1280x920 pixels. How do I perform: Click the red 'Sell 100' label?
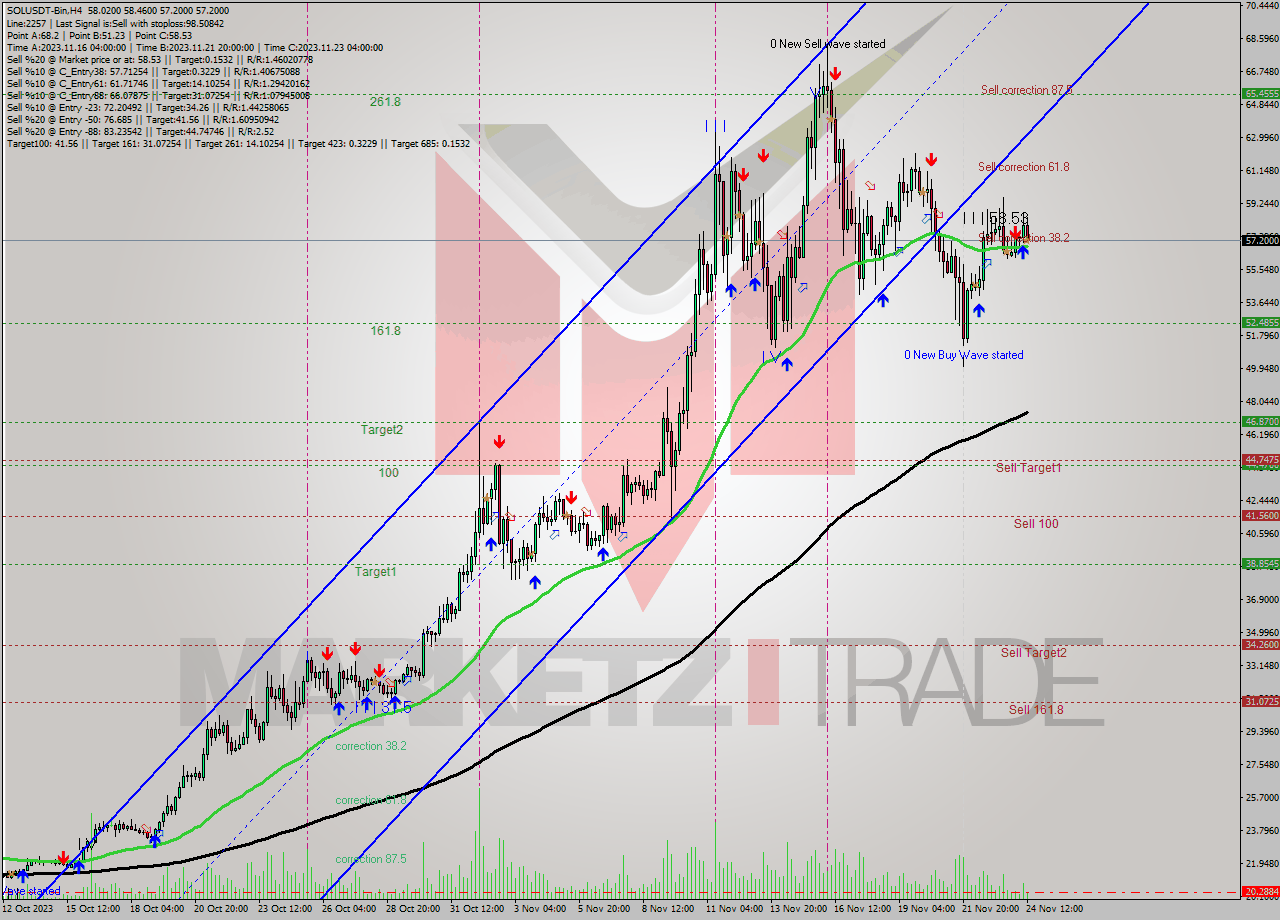tap(1036, 524)
